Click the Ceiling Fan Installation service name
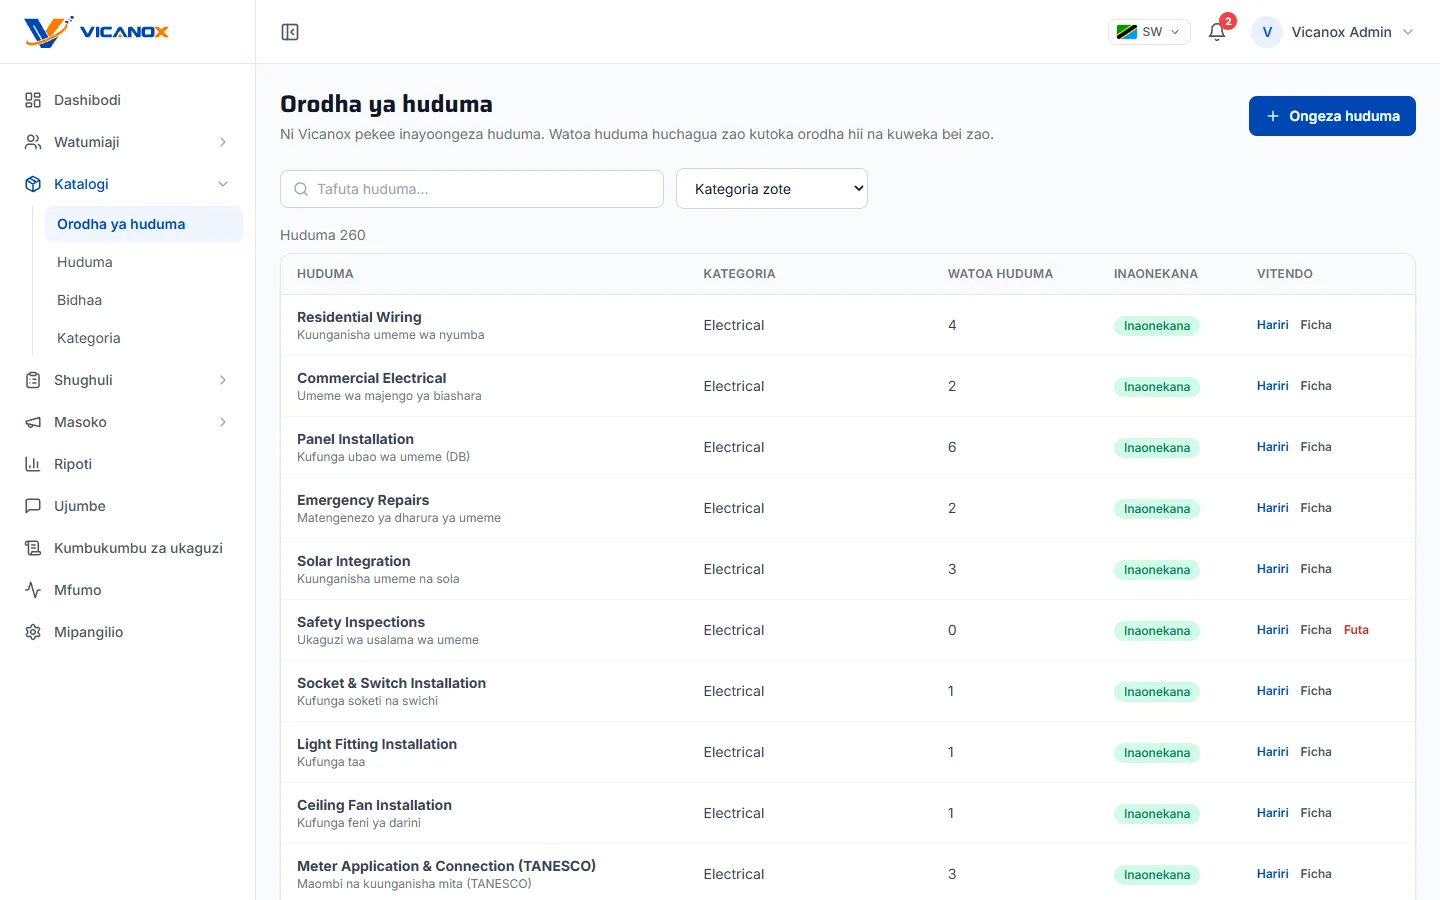The image size is (1440, 900). (x=374, y=805)
